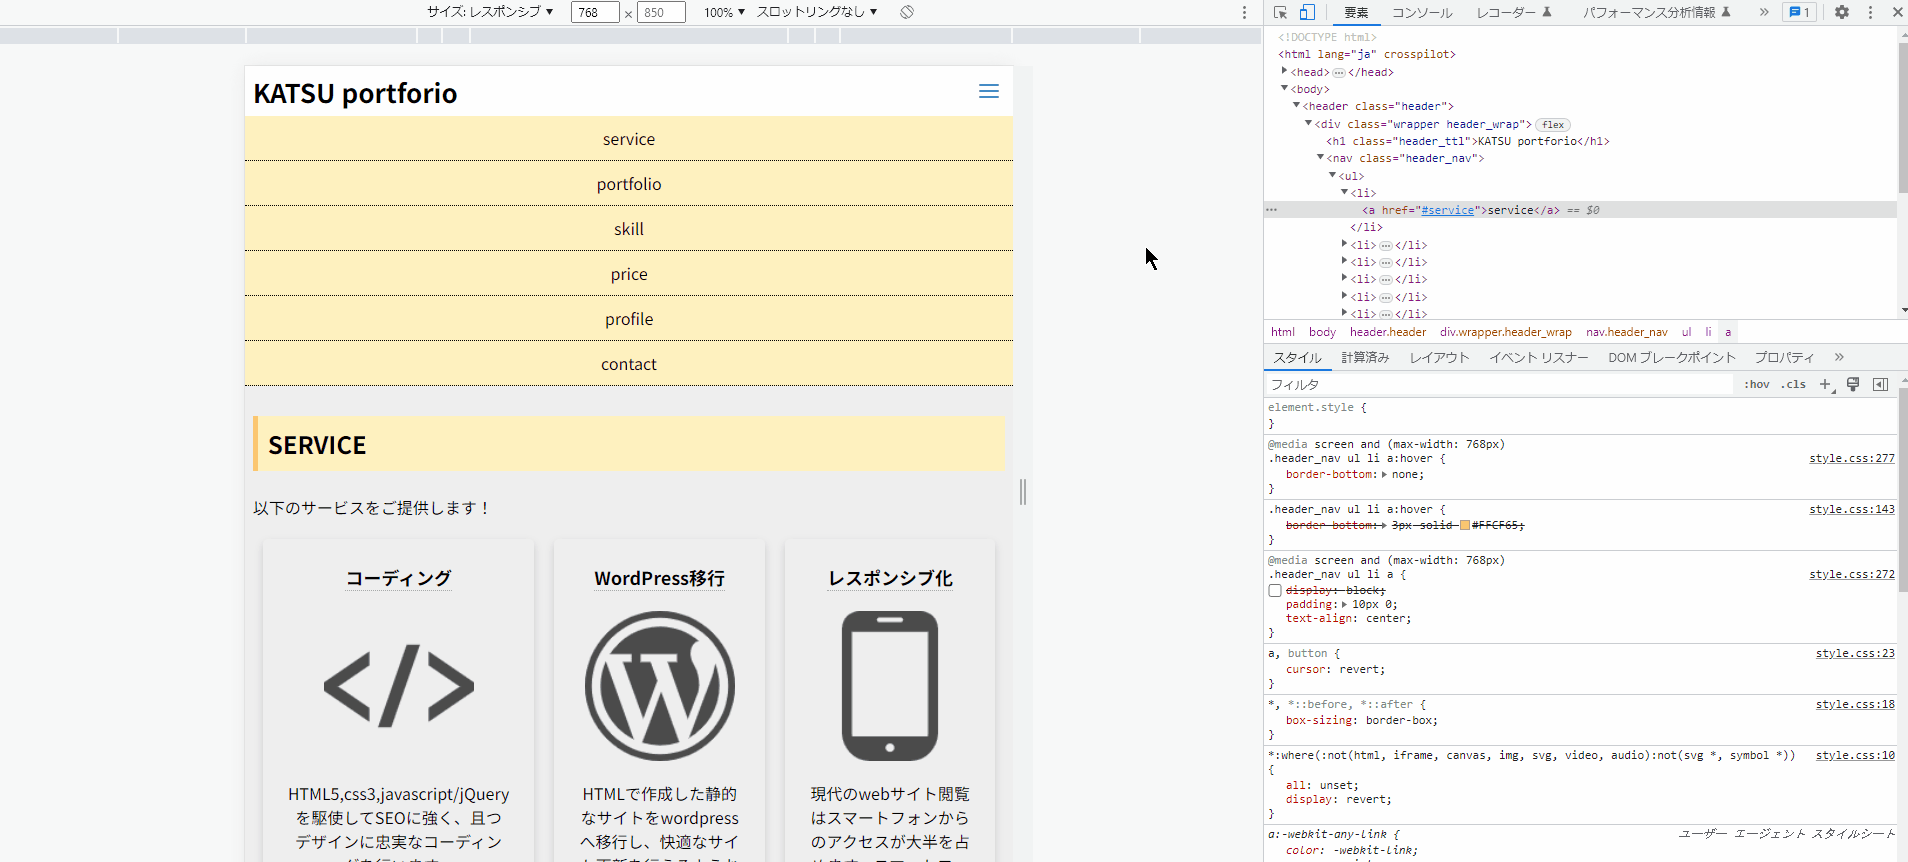
Task: Open the hamburger menu on KATSU portforio
Action: pos(988,91)
